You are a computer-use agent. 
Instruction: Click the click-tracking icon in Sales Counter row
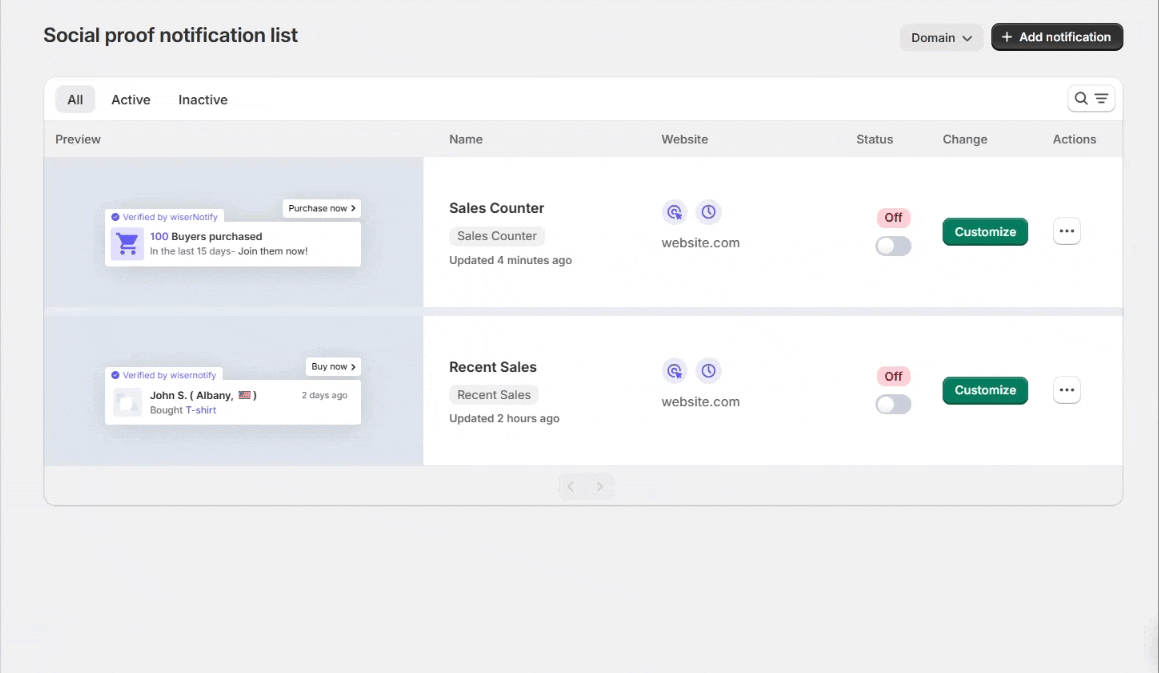coord(674,212)
